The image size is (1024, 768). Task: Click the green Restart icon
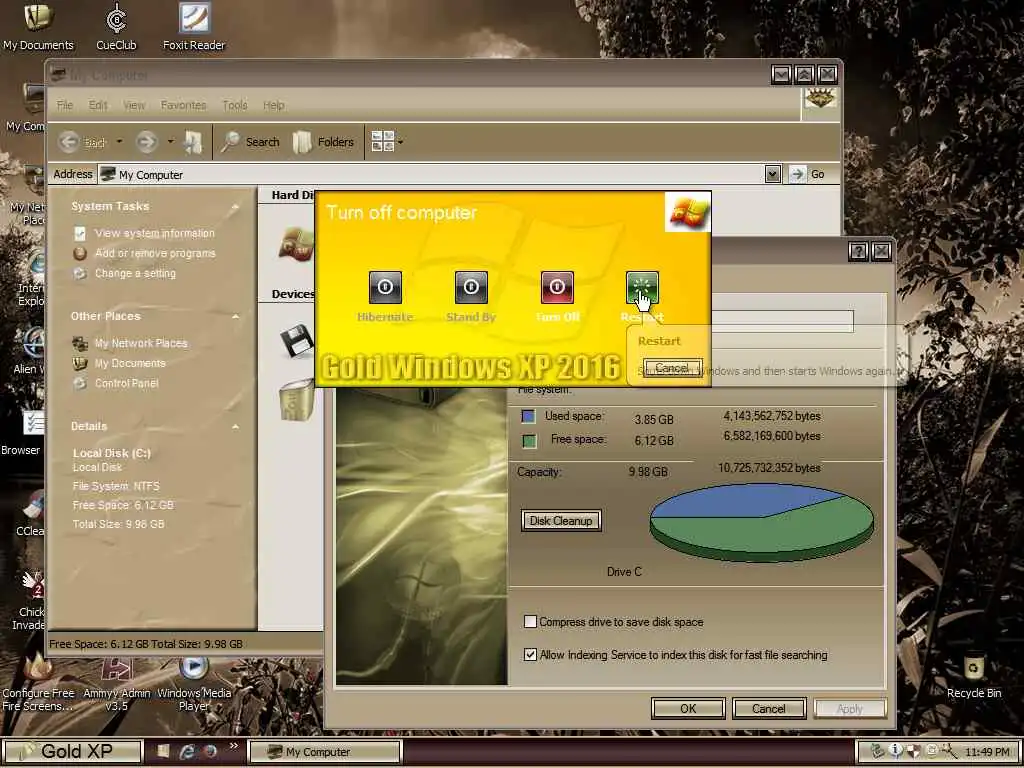tap(642, 287)
